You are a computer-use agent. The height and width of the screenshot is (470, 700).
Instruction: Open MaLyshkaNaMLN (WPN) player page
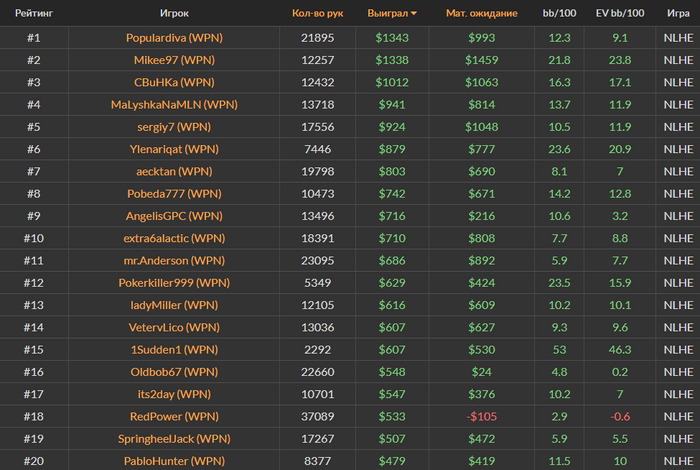click(x=174, y=104)
